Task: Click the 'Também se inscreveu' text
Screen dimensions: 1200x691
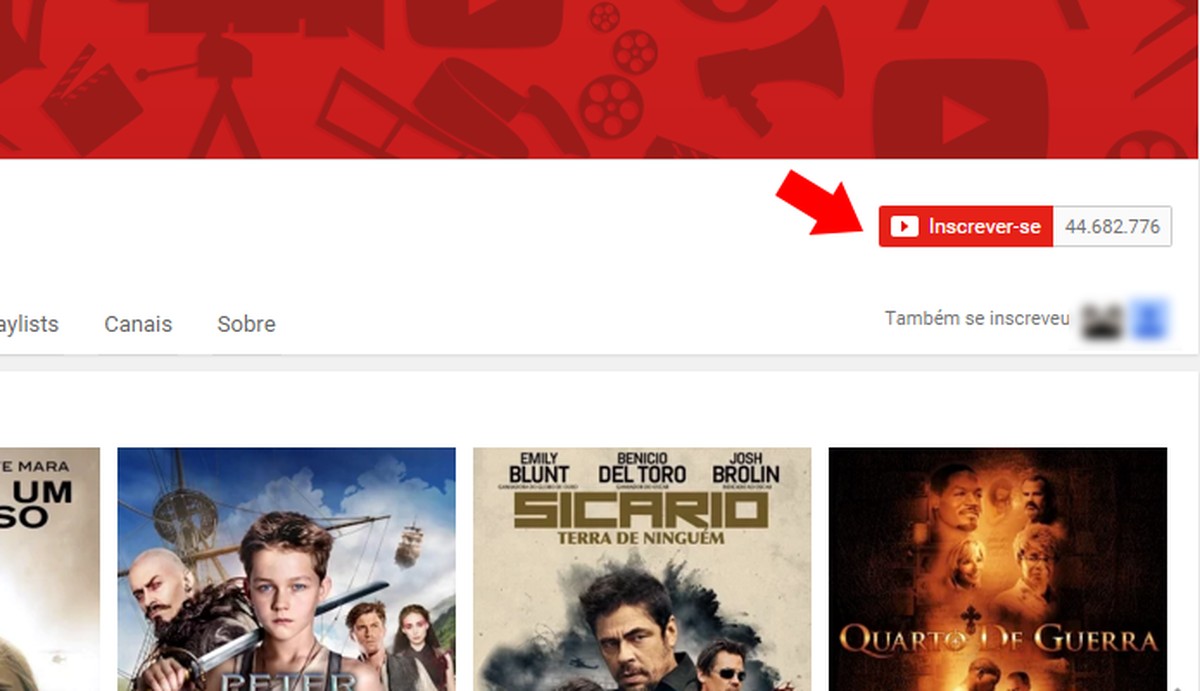Action: pyautogui.click(x=977, y=319)
